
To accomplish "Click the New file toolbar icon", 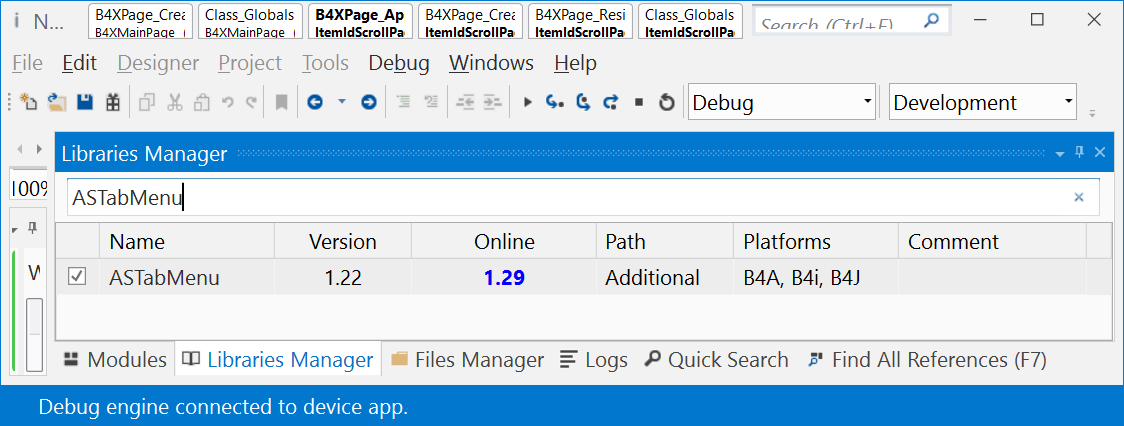I will pyautogui.click(x=29, y=102).
